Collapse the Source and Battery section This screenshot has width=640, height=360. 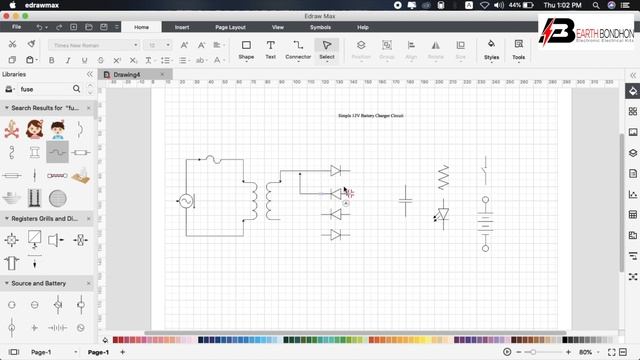point(7,283)
